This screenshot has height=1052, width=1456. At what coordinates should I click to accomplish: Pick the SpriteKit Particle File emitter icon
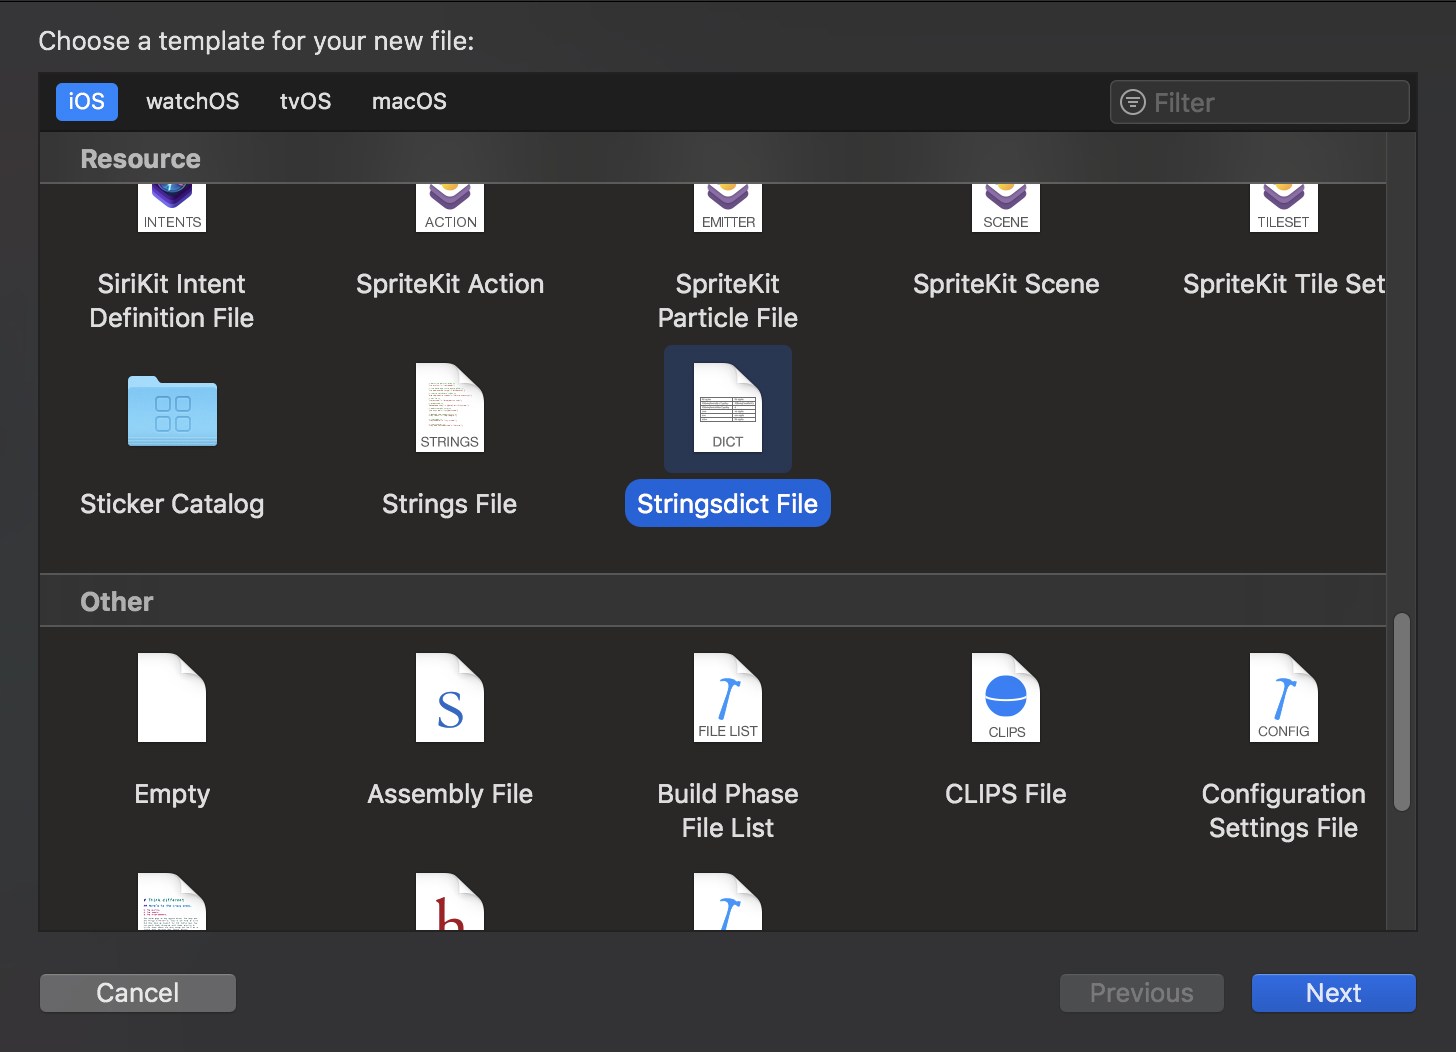tap(728, 208)
